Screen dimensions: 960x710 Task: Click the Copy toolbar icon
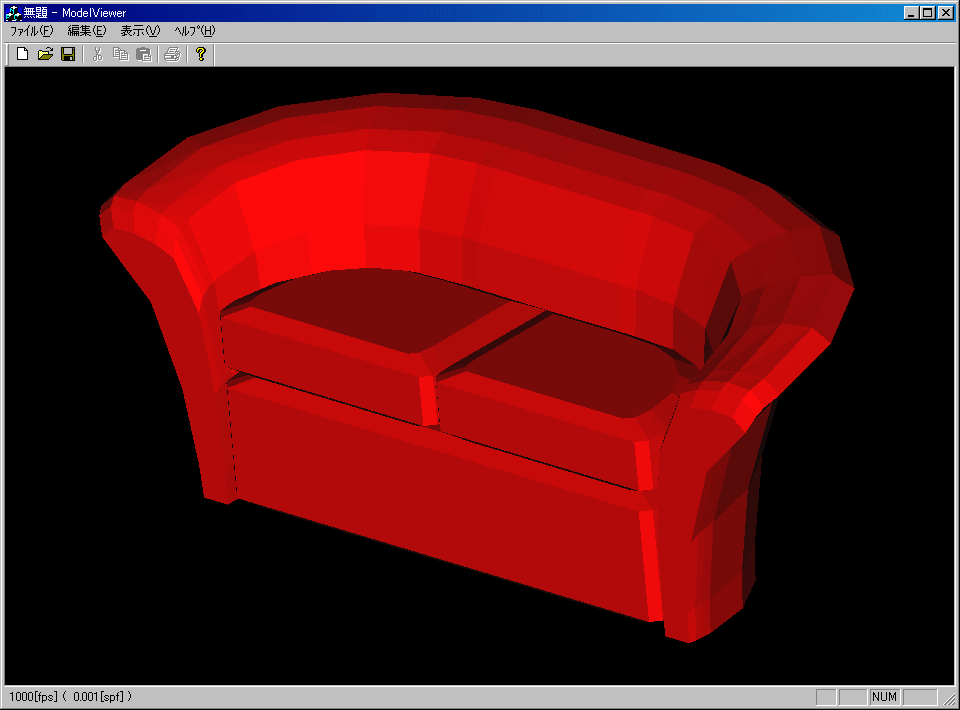point(121,54)
